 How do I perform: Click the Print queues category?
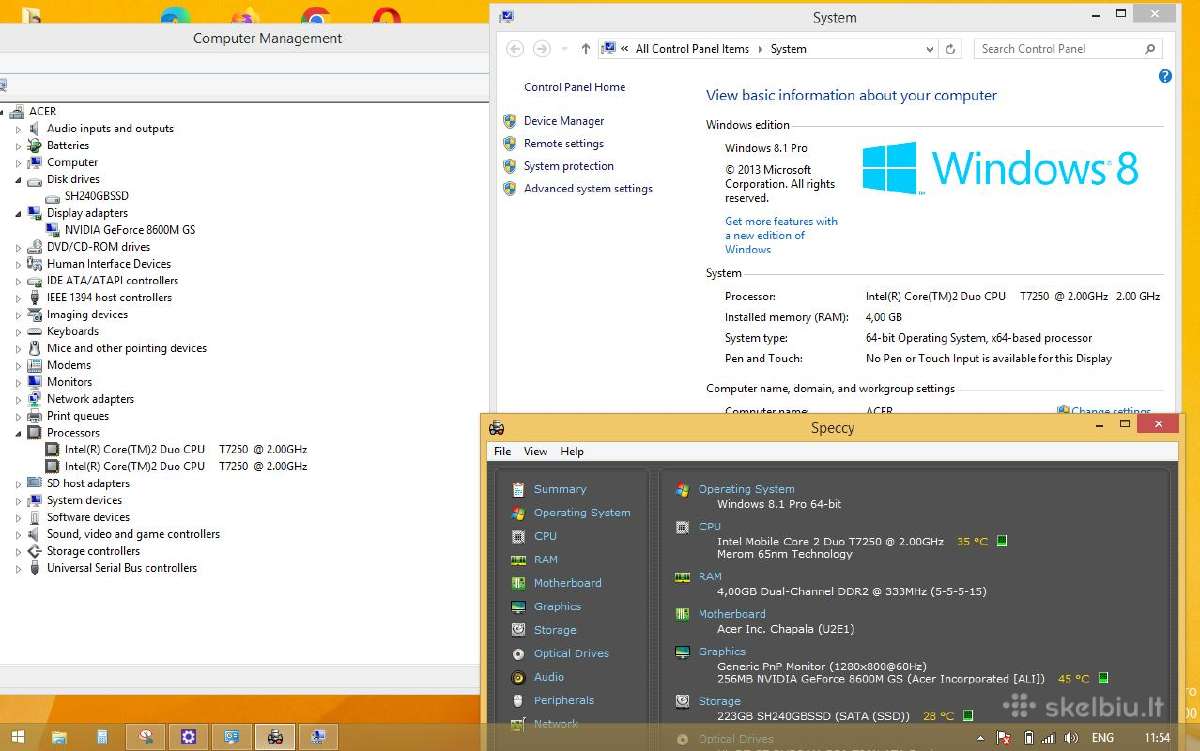(x=78, y=416)
